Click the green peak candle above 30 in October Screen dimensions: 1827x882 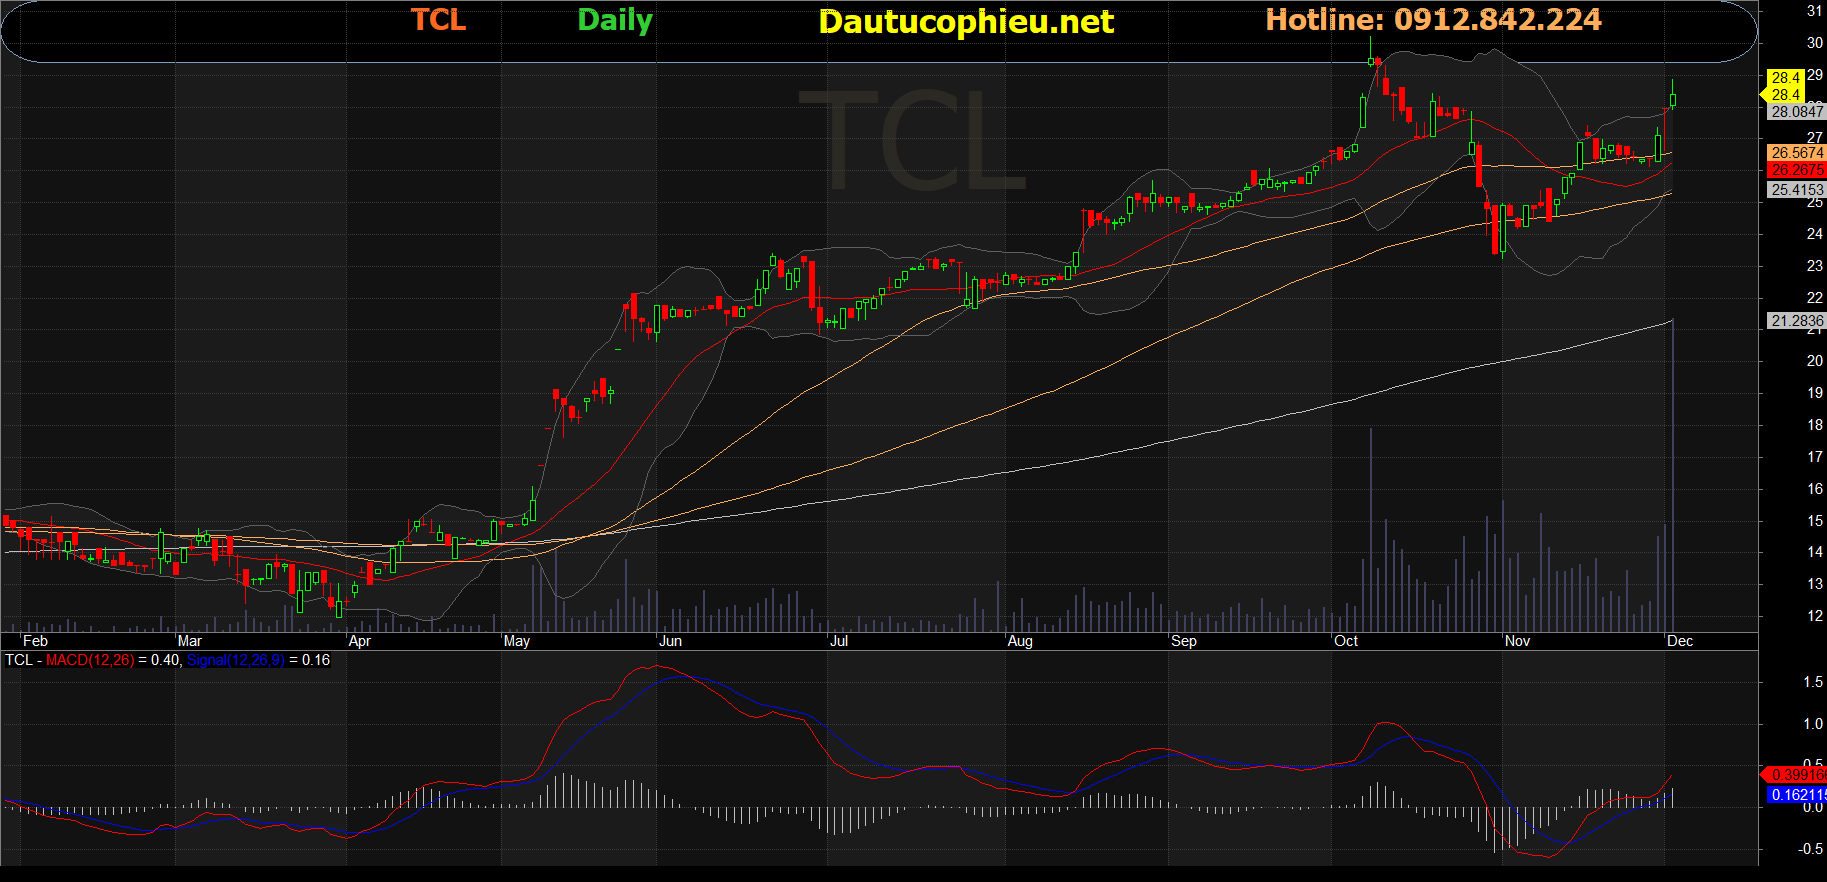[x=1371, y=52]
